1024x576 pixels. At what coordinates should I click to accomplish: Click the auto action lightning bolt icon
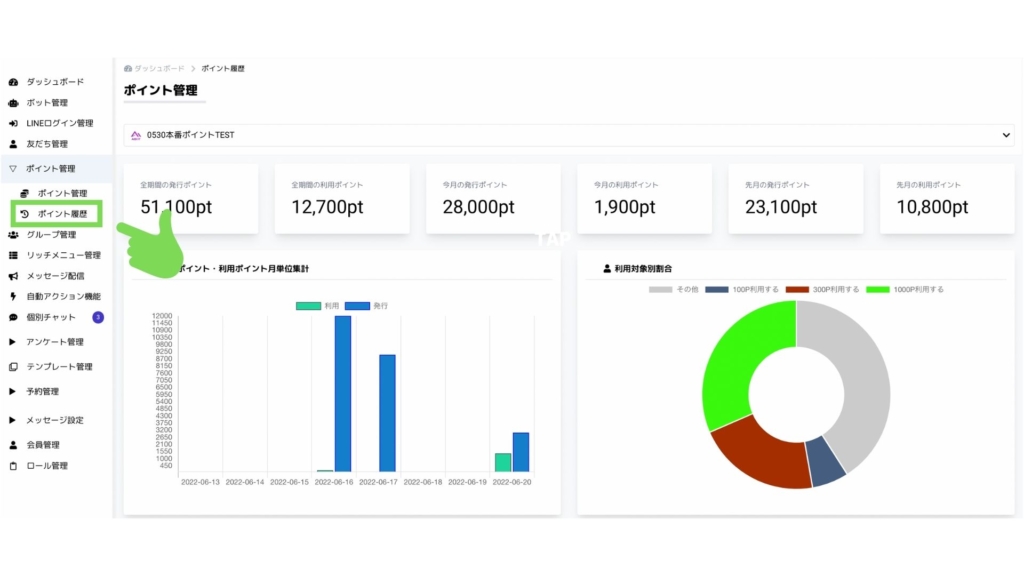(13, 296)
